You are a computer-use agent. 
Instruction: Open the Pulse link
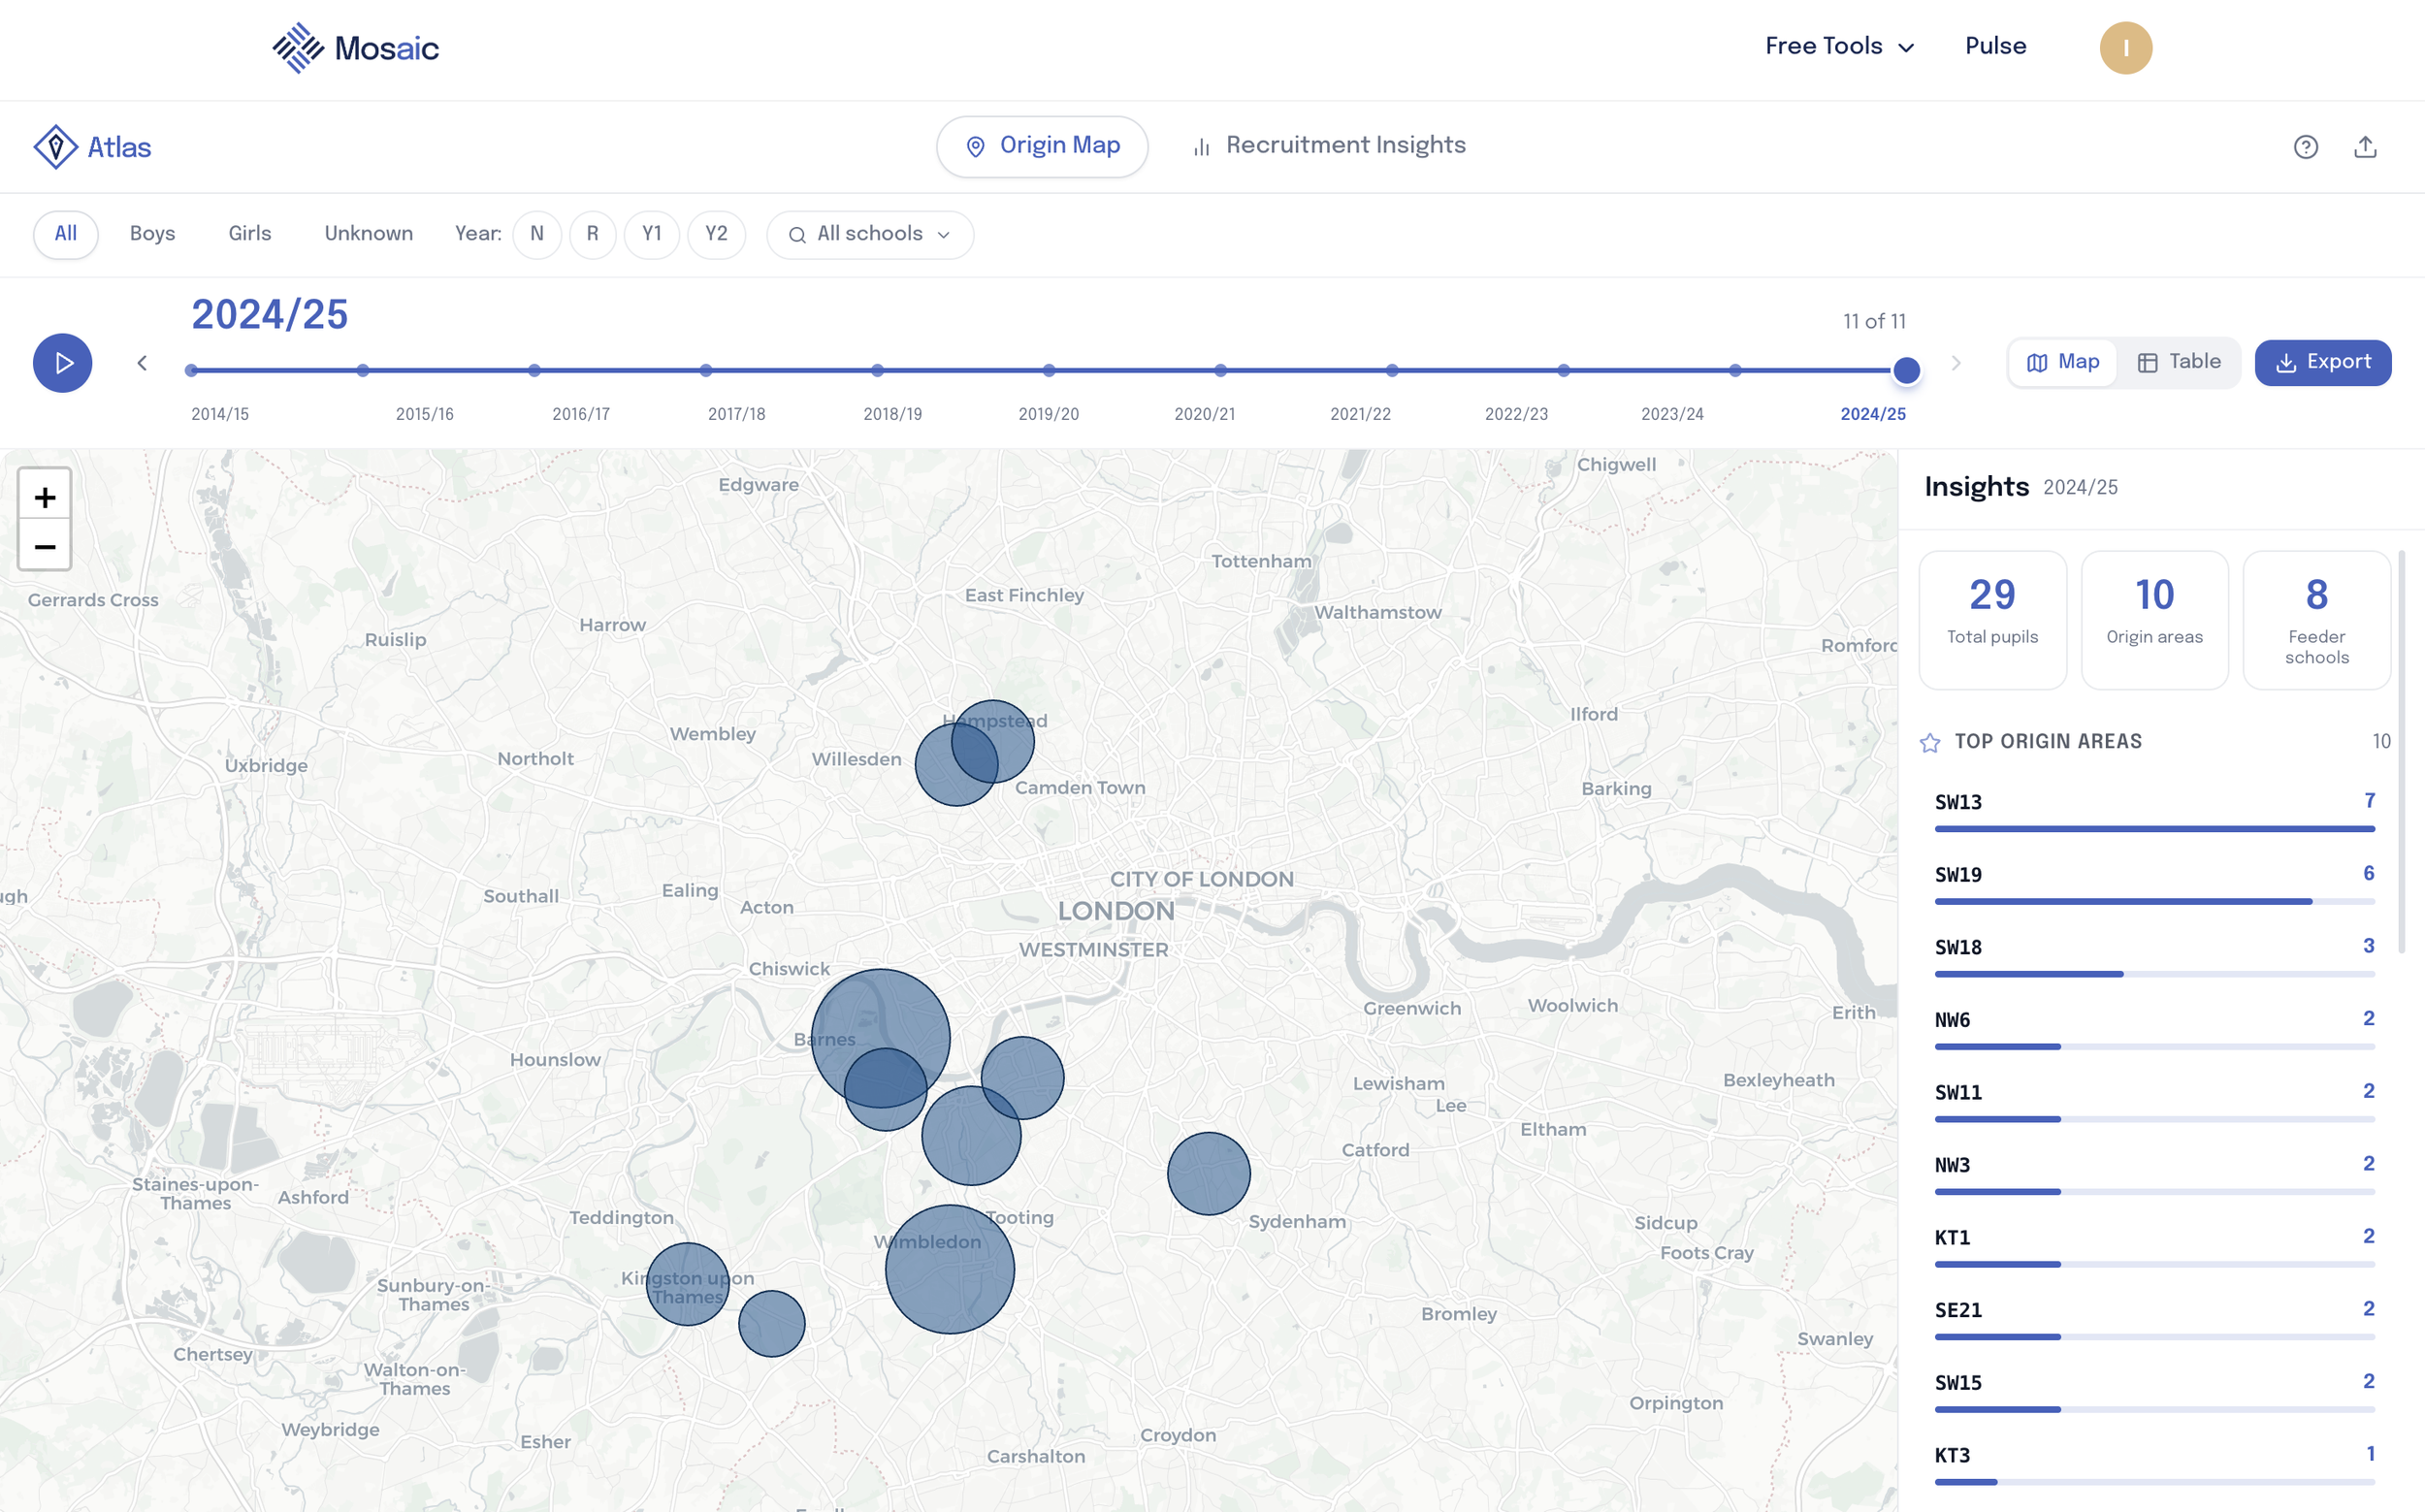[1995, 46]
